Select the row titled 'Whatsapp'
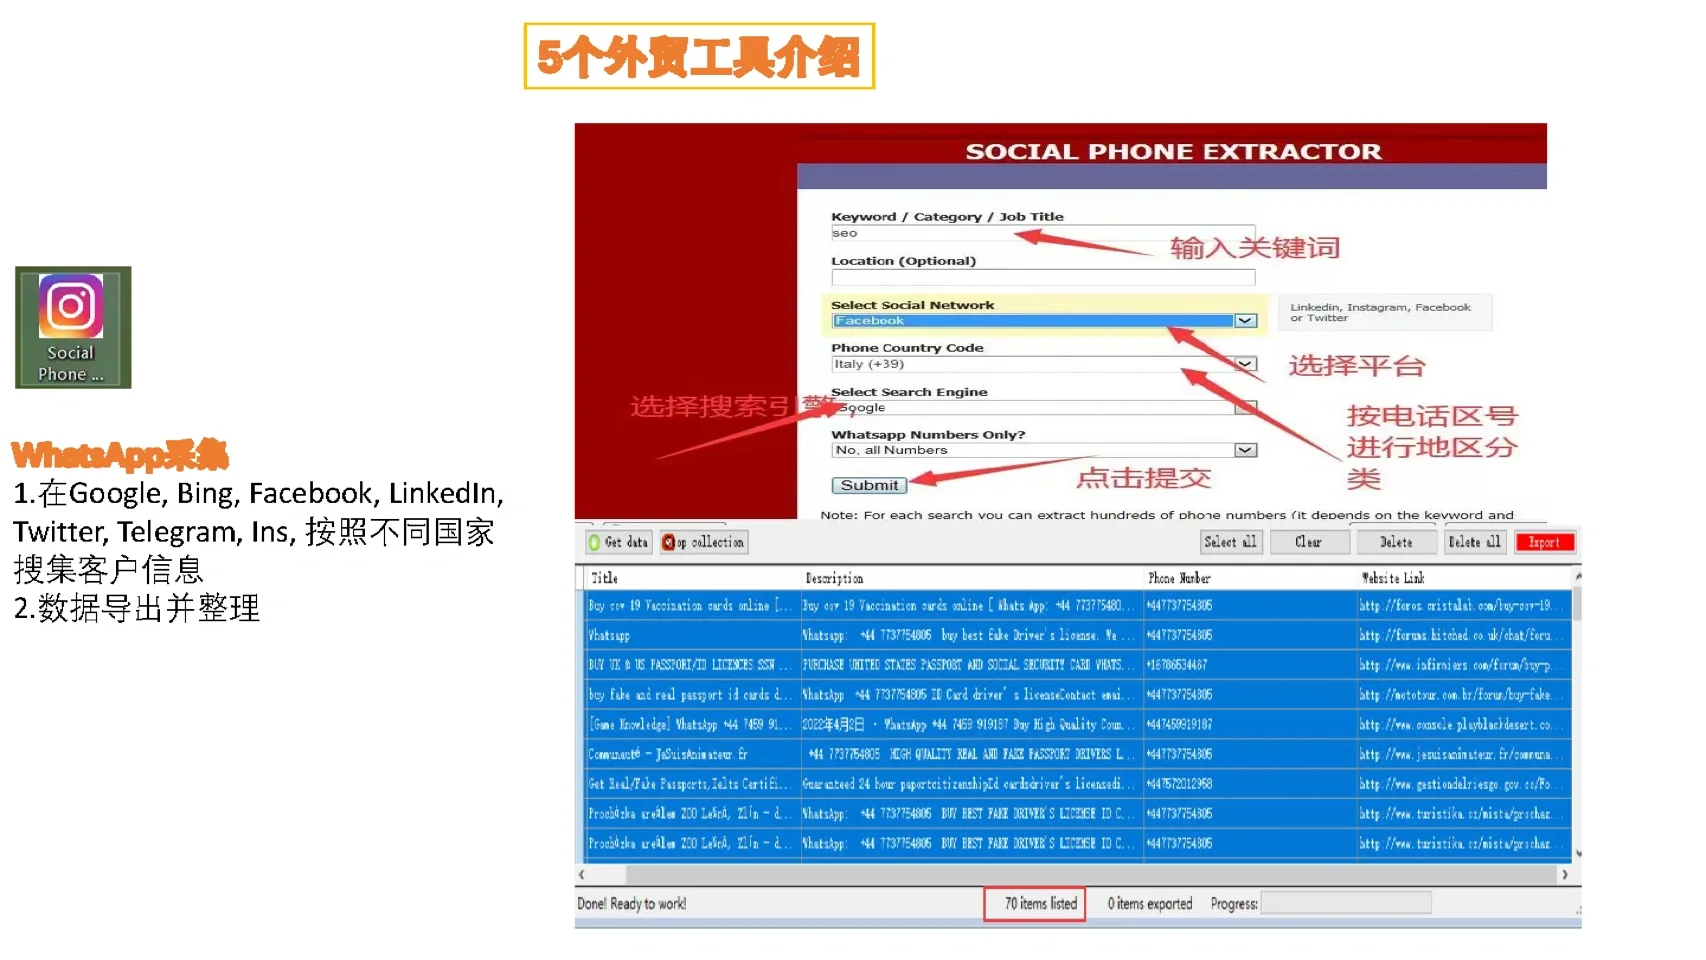 1077,635
